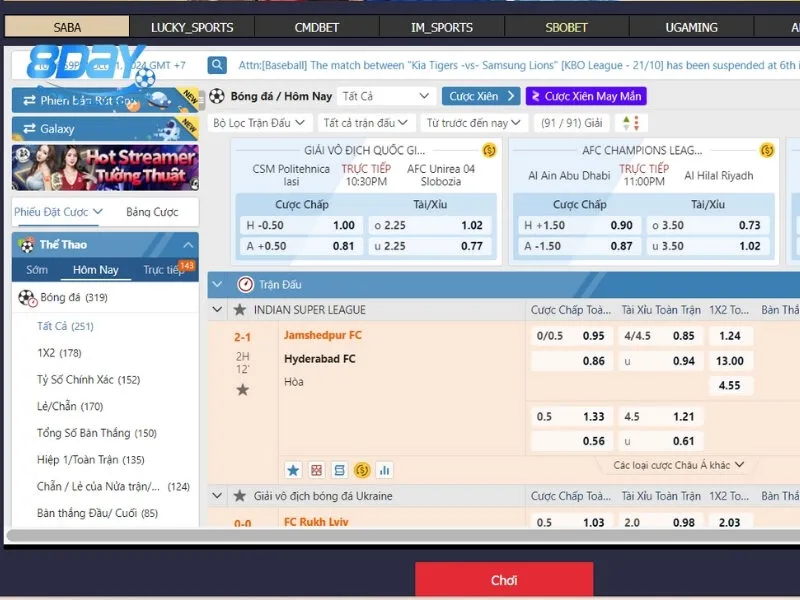Open (91 / 91) Giải league selector
Screen dimensions: 800x600
click(x=572, y=123)
